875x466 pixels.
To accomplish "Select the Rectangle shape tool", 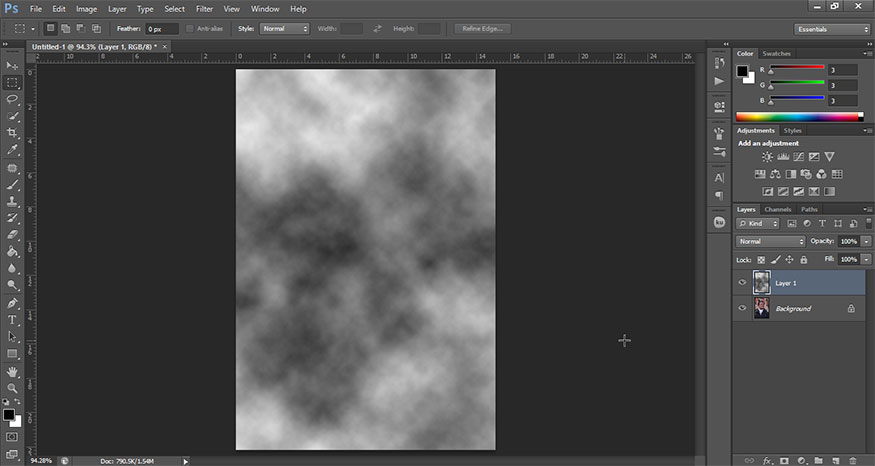I will 12,354.
